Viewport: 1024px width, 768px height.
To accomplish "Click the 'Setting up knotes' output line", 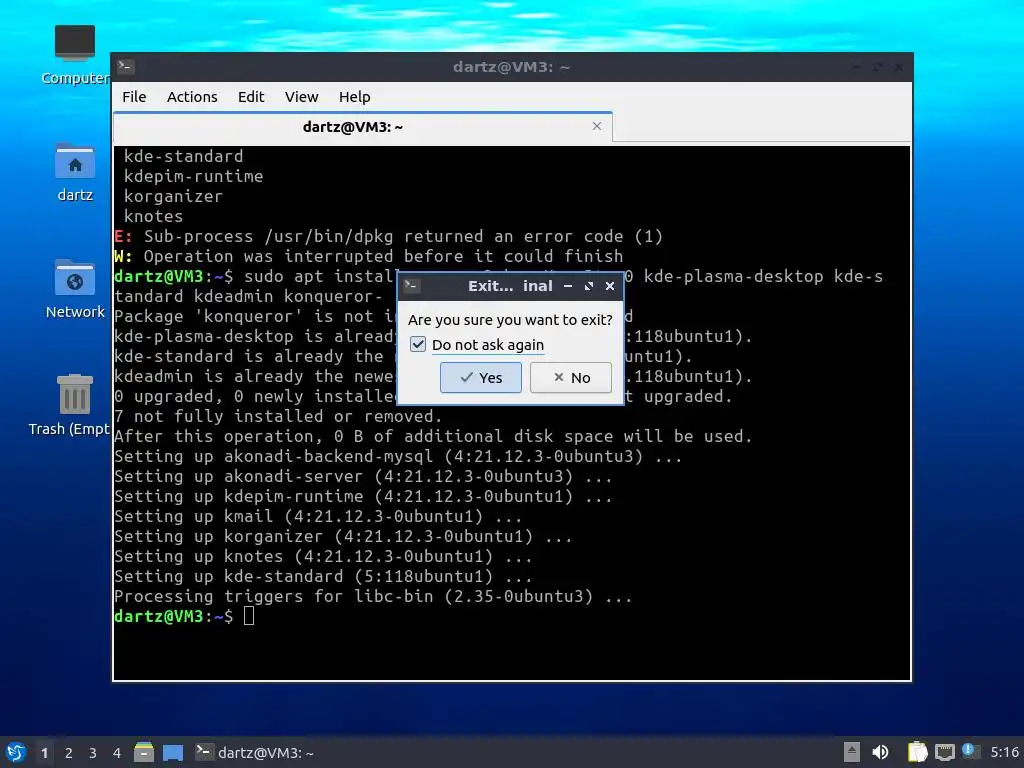I will 323,556.
